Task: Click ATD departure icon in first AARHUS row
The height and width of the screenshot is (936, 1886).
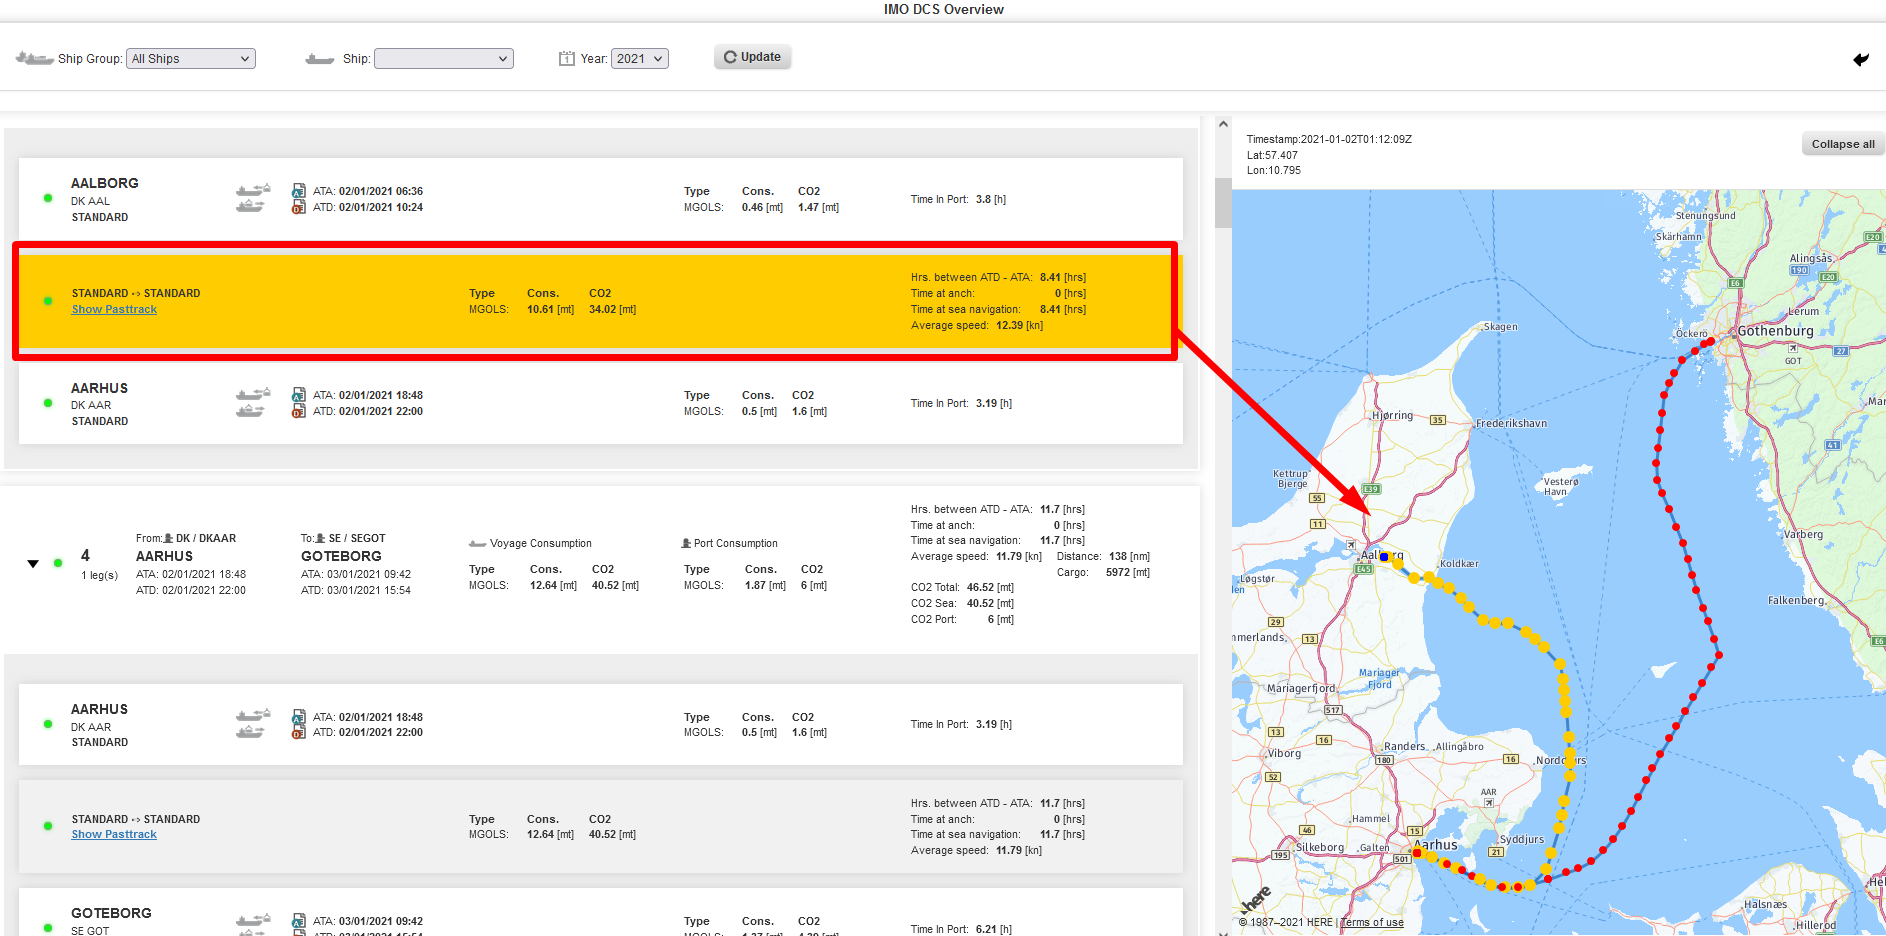Action: coord(298,411)
